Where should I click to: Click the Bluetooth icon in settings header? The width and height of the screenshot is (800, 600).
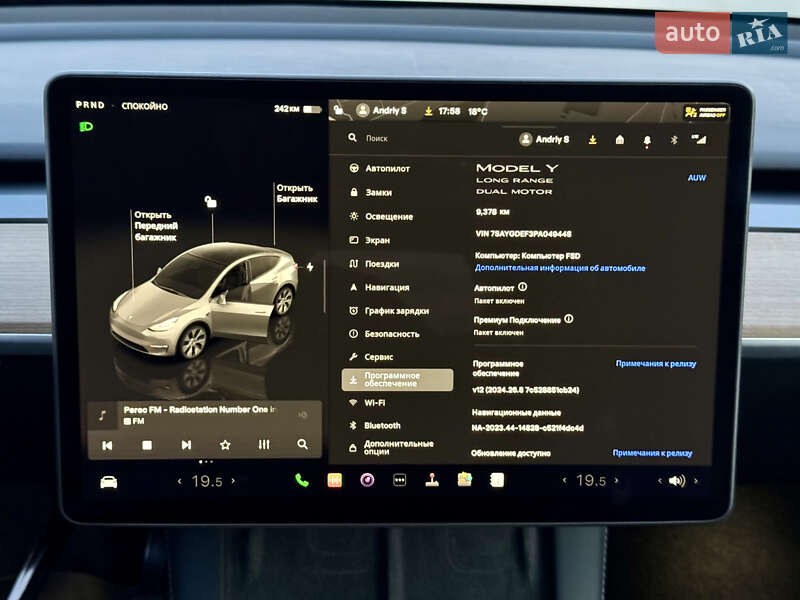(674, 140)
